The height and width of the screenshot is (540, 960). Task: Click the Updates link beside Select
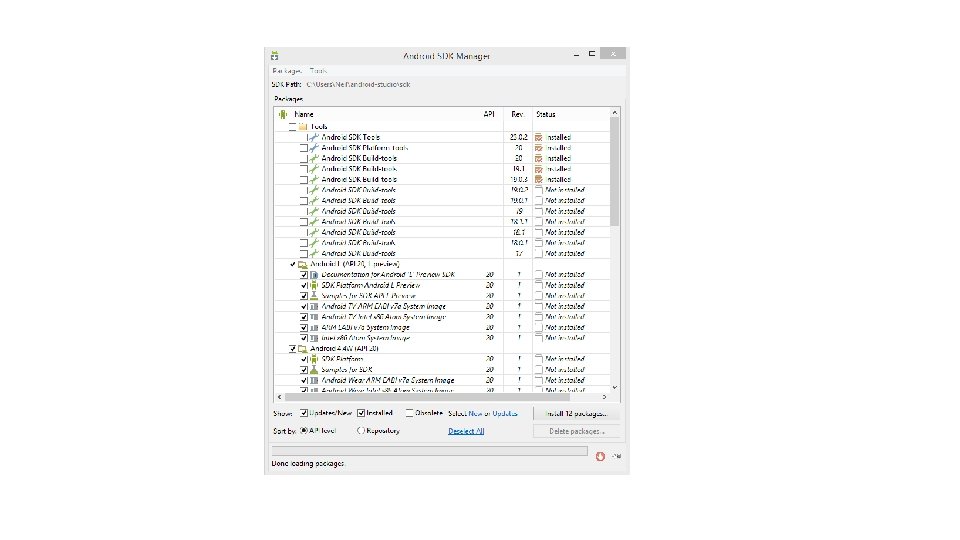pos(505,413)
